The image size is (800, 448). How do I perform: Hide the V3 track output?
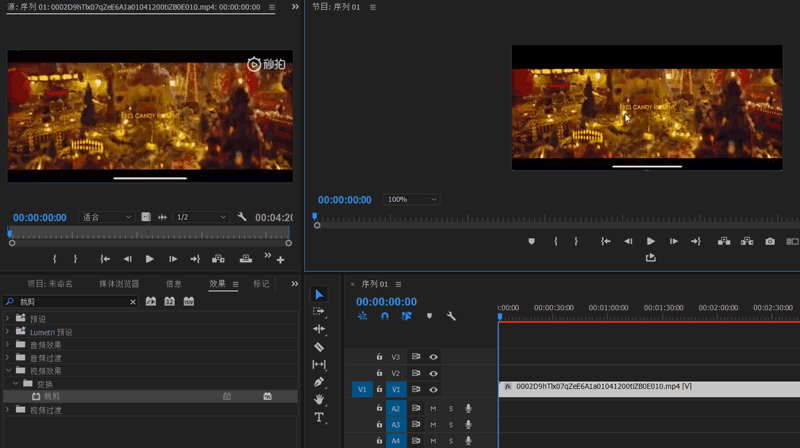(433, 357)
